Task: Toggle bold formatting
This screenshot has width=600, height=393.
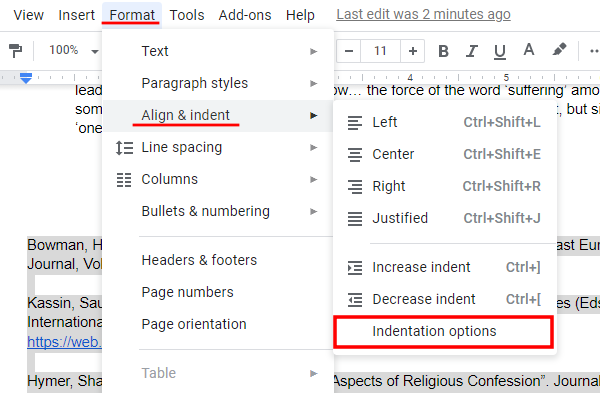Action: tap(443, 51)
